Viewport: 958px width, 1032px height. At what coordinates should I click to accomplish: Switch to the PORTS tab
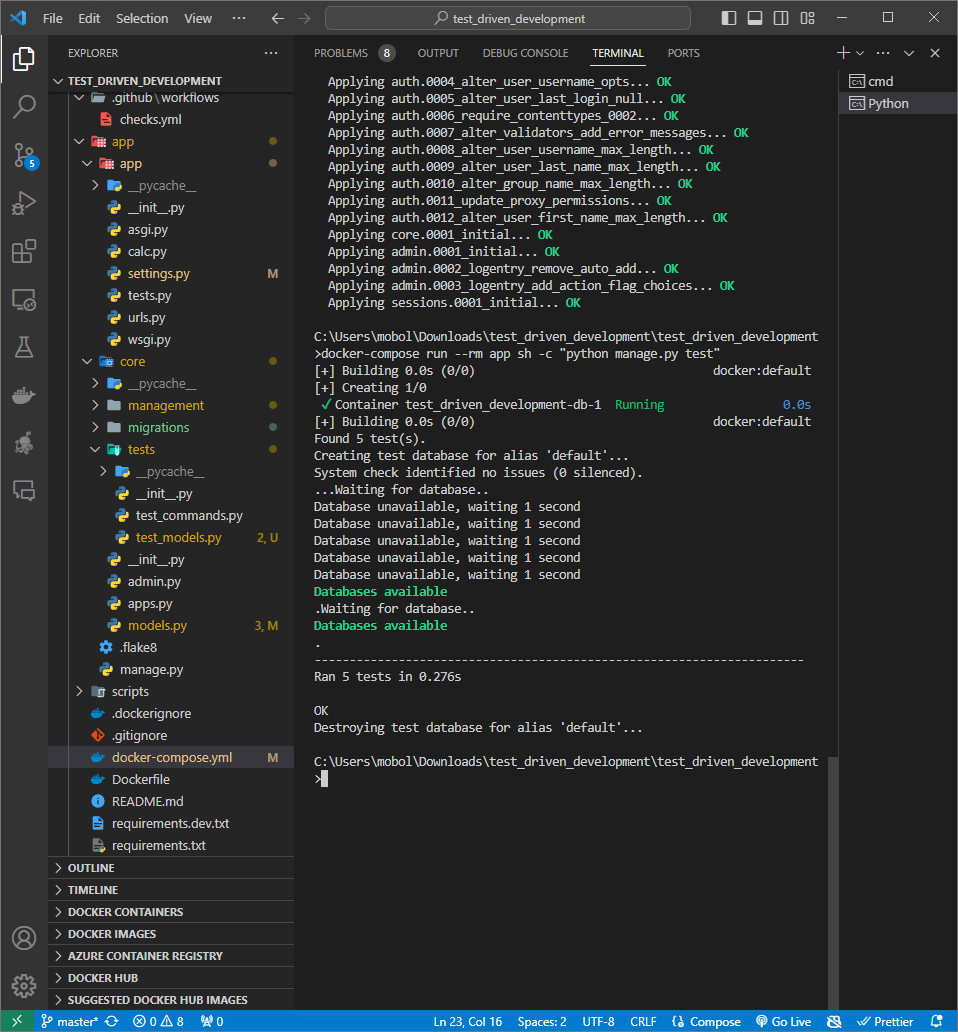(684, 53)
